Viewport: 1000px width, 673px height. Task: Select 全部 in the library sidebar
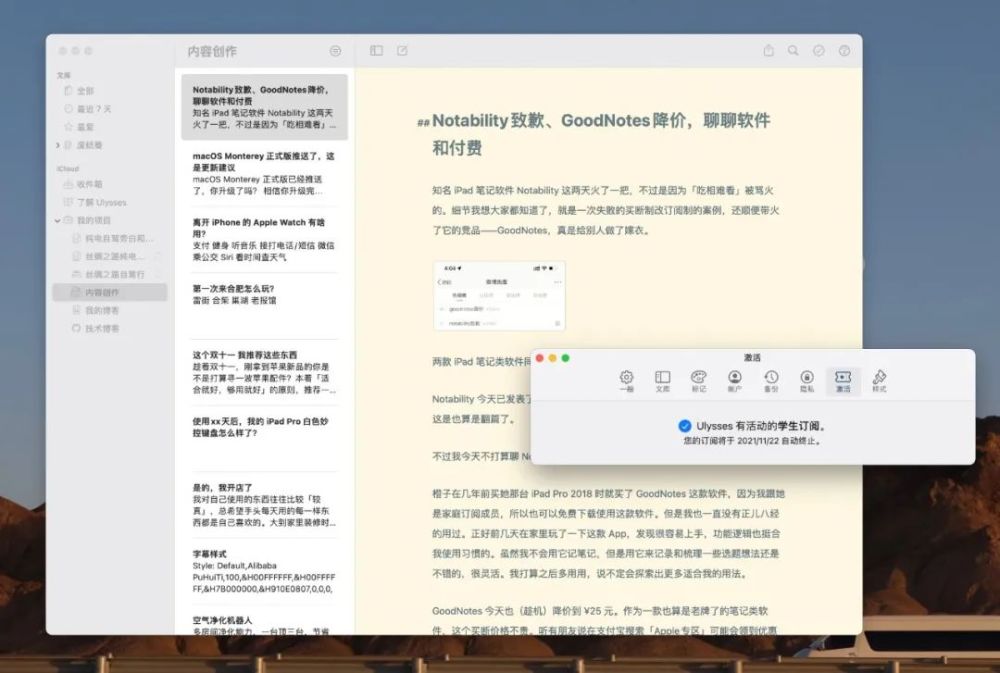click(x=85, y=91)
